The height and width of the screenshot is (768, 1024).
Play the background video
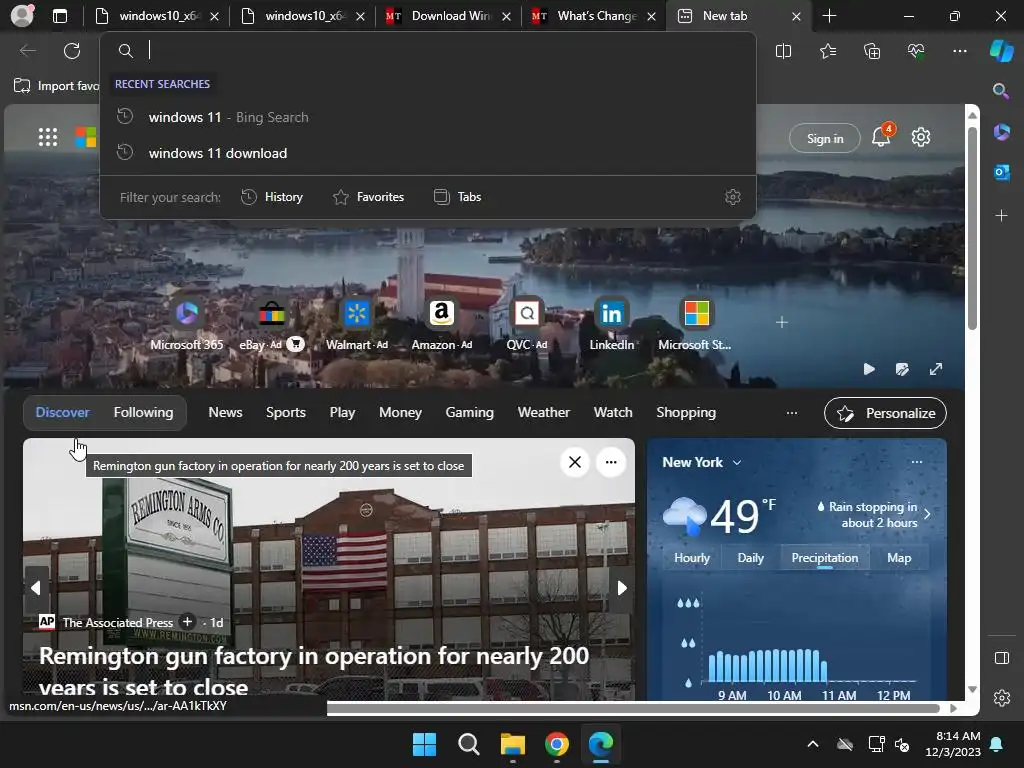869,370
